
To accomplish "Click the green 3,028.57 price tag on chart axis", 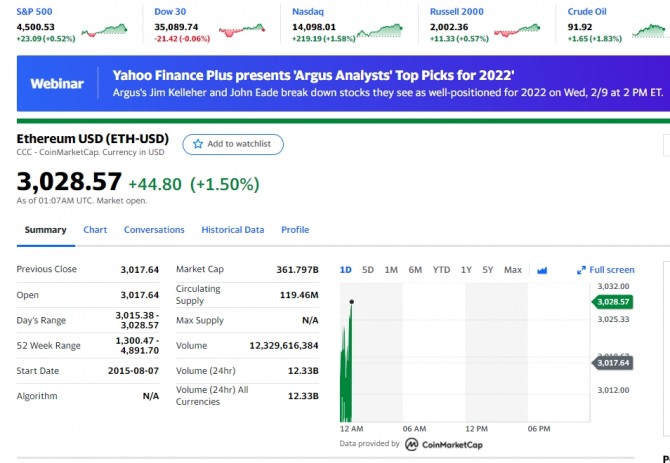I will (612, 302).
